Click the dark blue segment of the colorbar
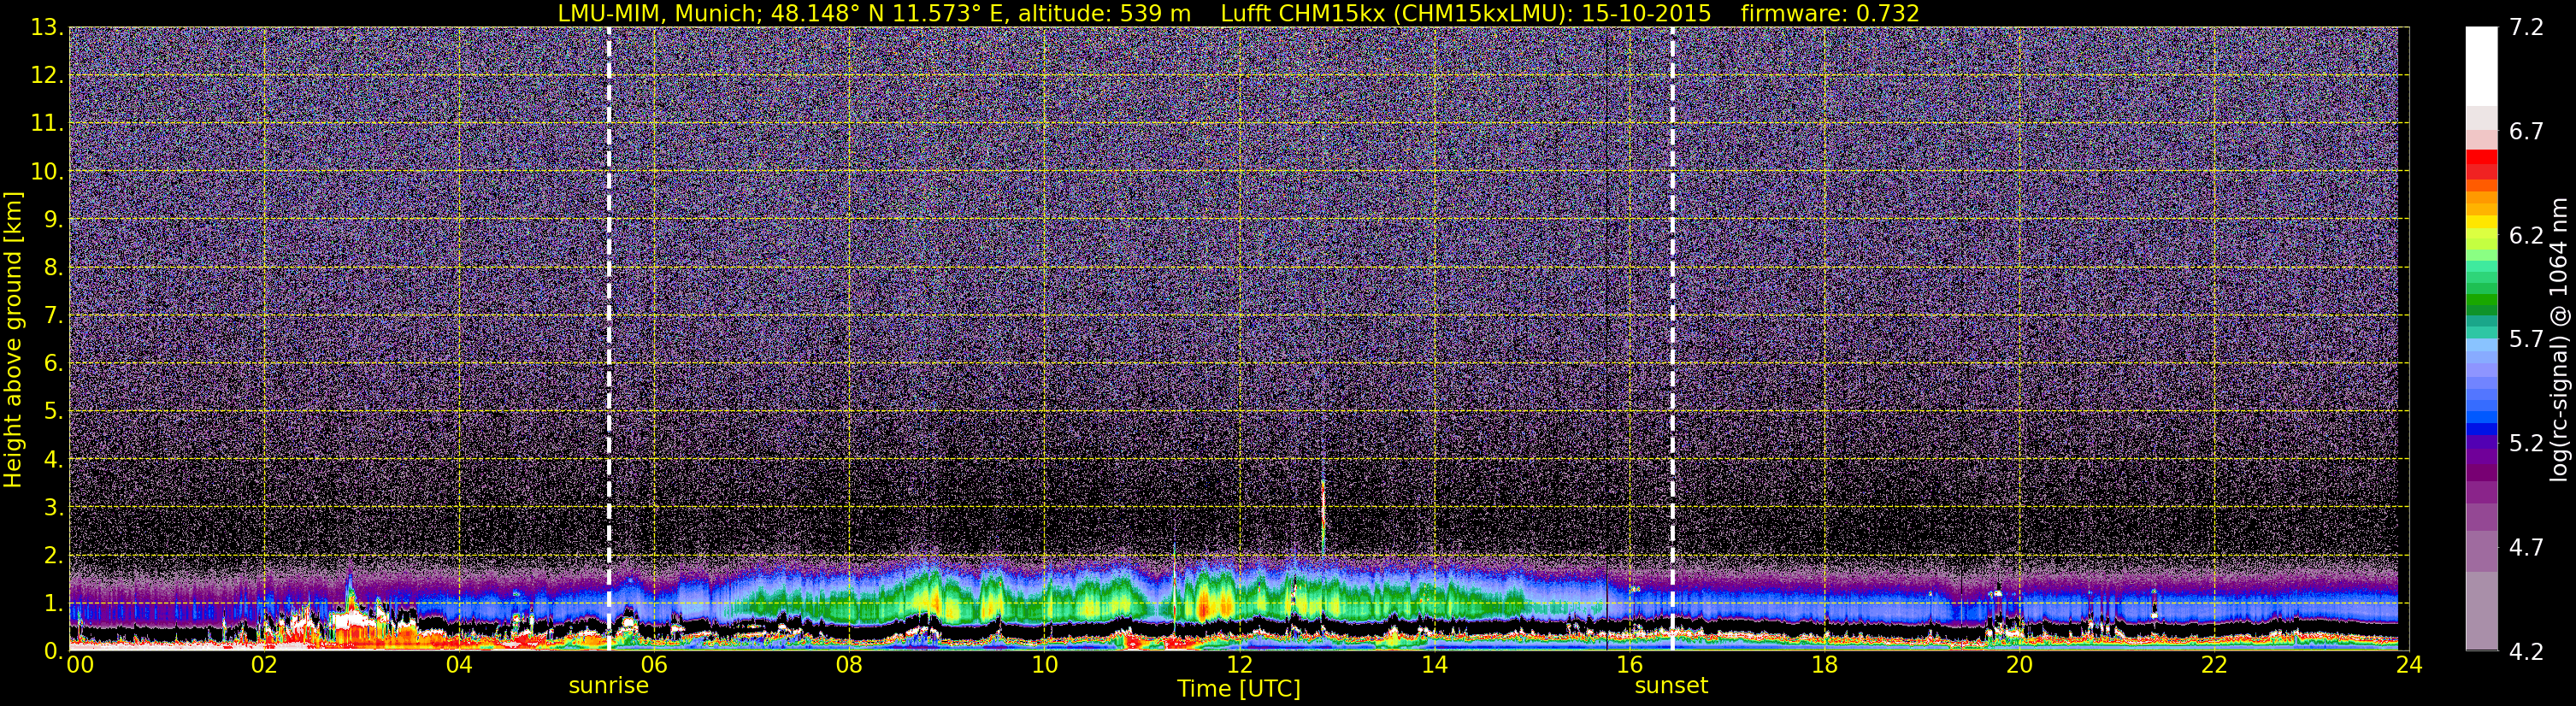Viewport: 2576px width, 706px height. pos(2481,431)
